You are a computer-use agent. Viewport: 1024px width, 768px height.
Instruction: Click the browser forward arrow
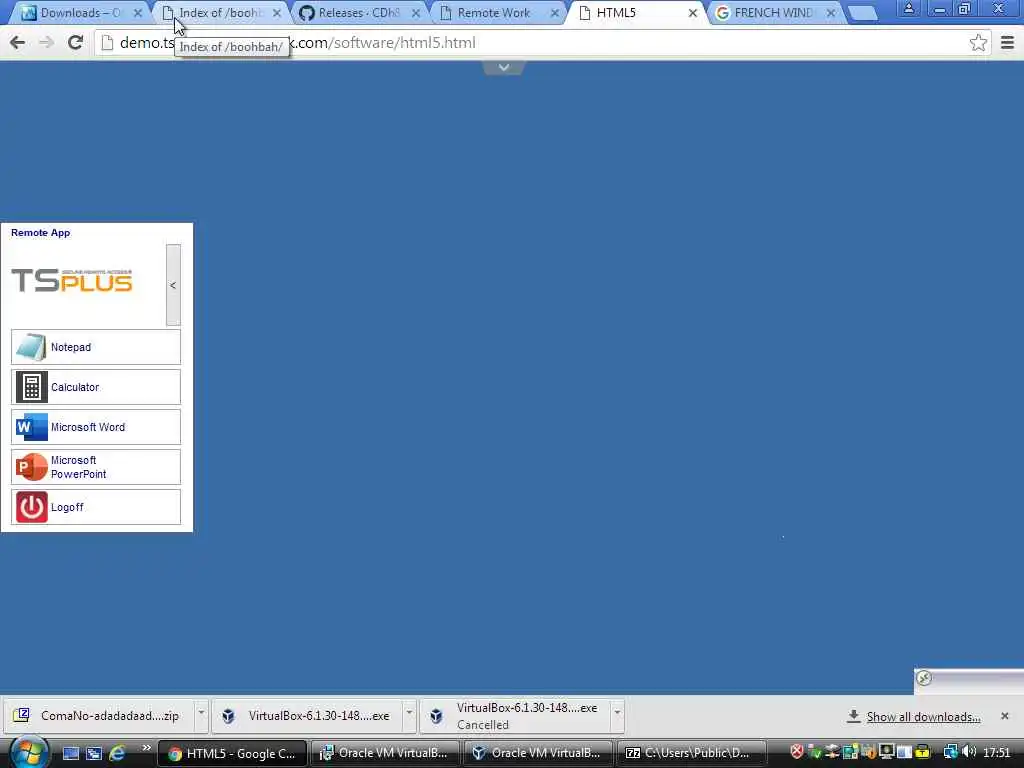pyautogui.click(x=46, y=42)
